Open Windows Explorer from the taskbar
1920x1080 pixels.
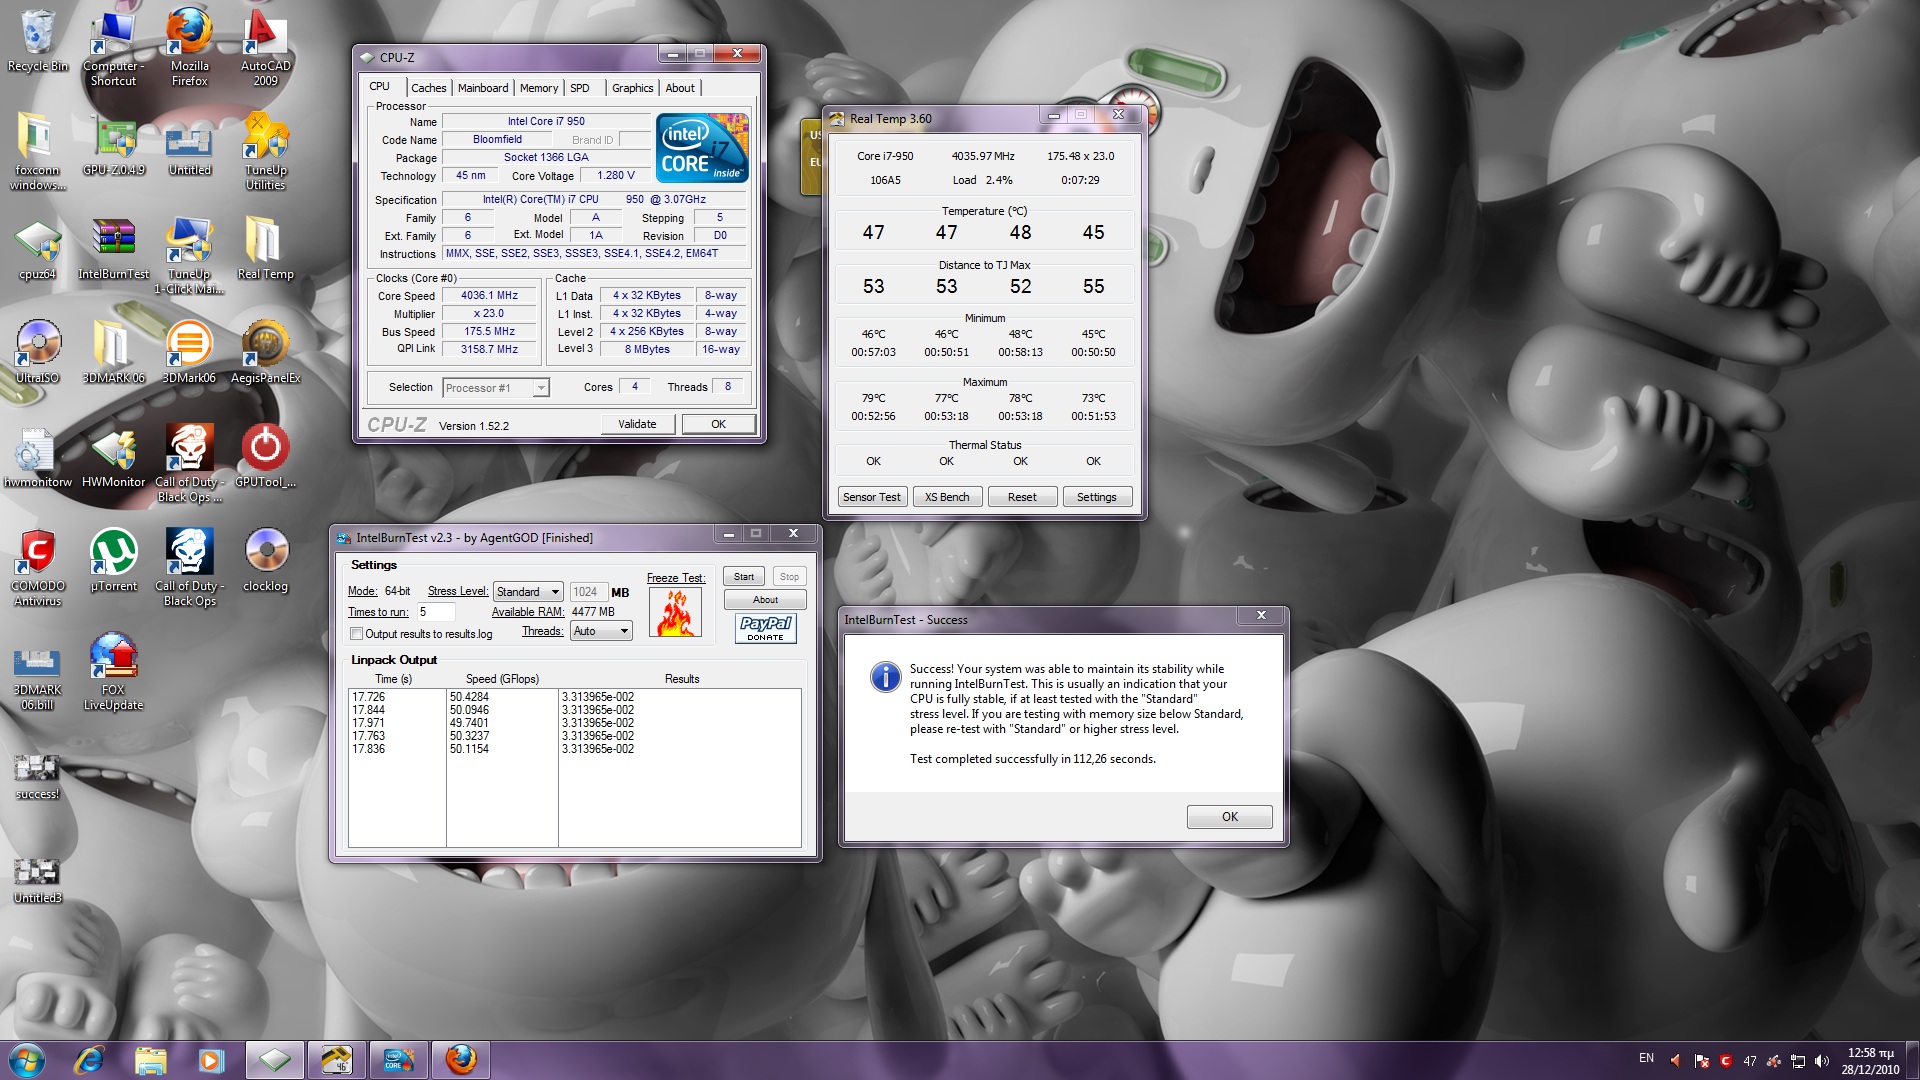point(150,1059)
